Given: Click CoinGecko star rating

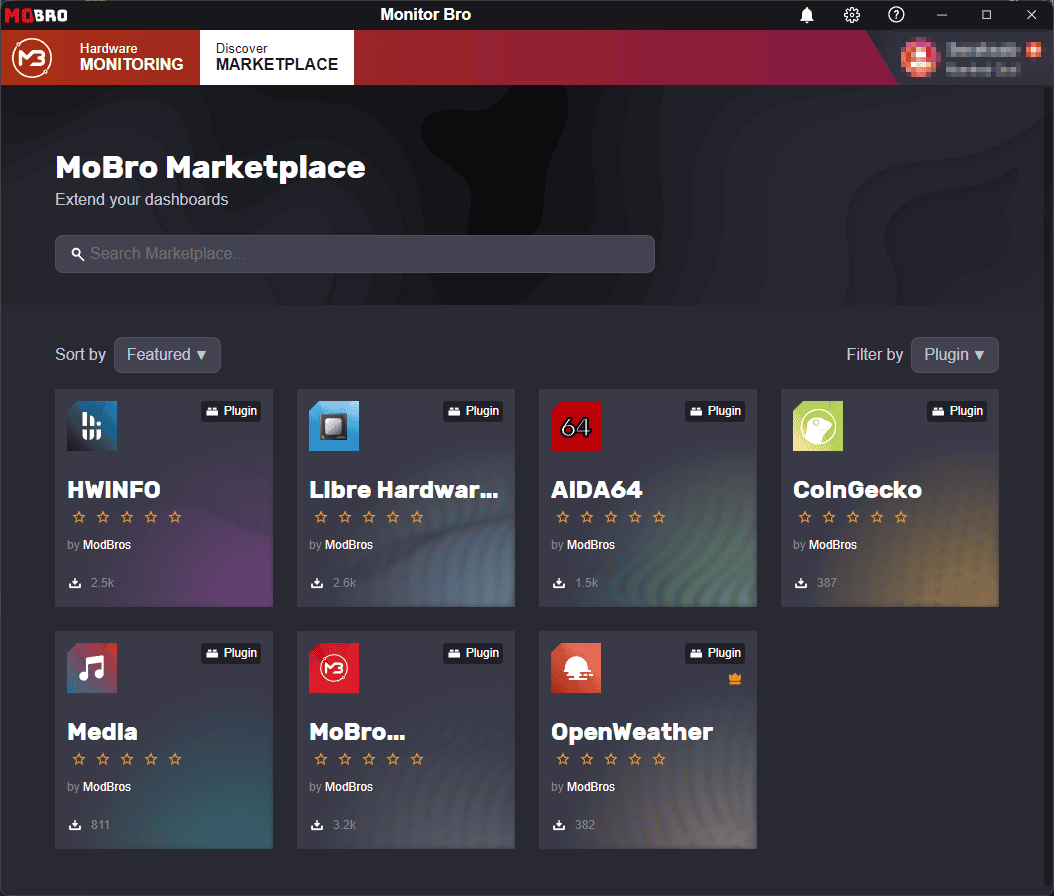Looking at the screenshot, I should click(853, 518).
